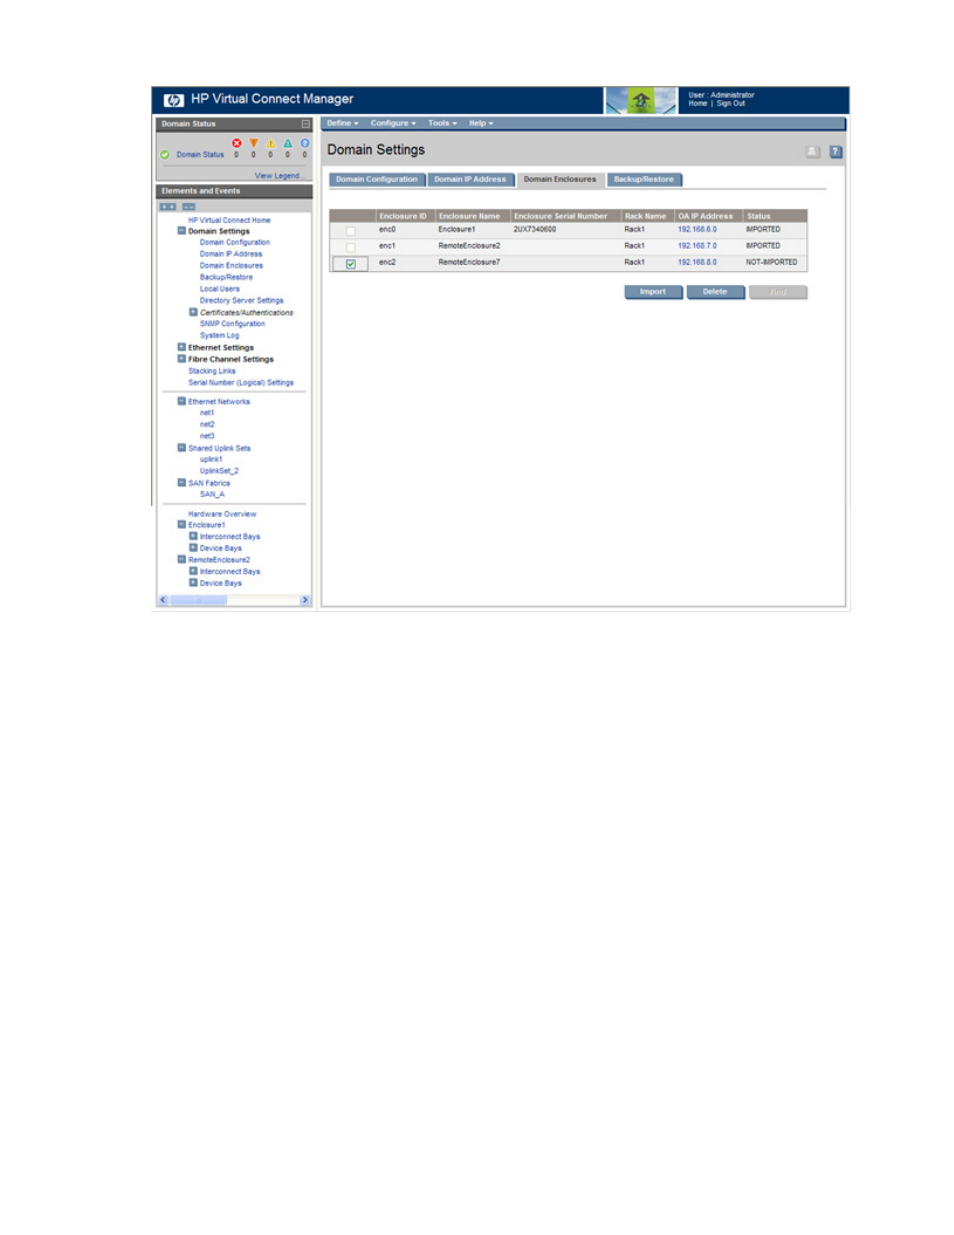This screenshot has height=1235, width=954.
Task: Select Local Users in tree
Action: 219,289
